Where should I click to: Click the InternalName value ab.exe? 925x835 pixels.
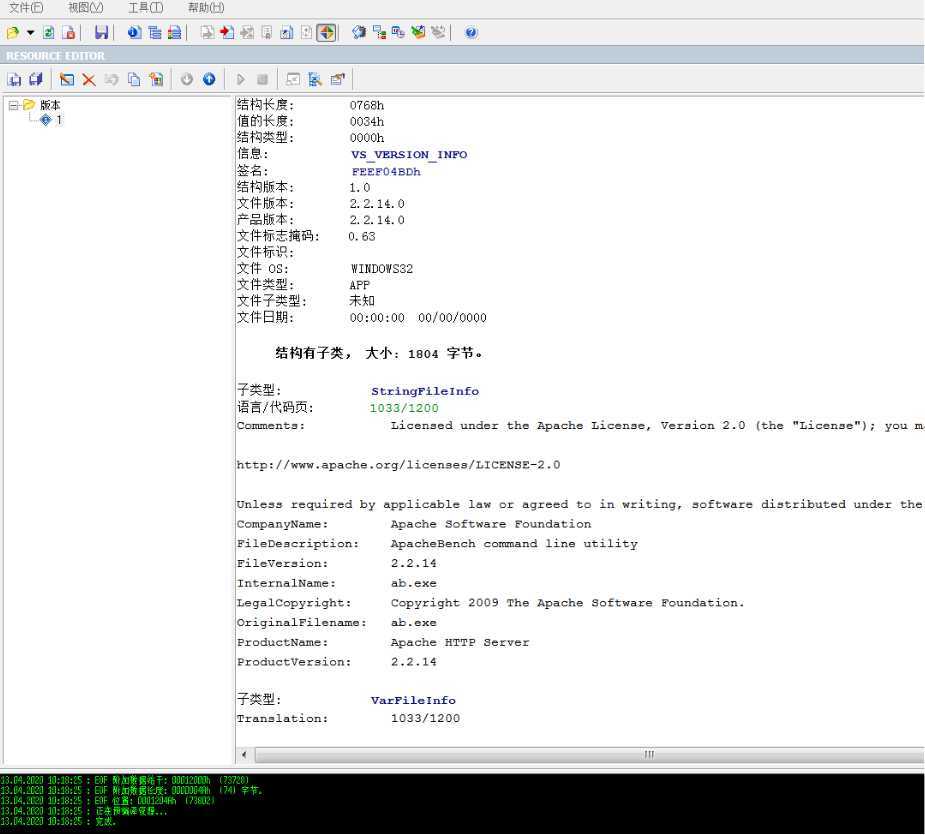414,583
